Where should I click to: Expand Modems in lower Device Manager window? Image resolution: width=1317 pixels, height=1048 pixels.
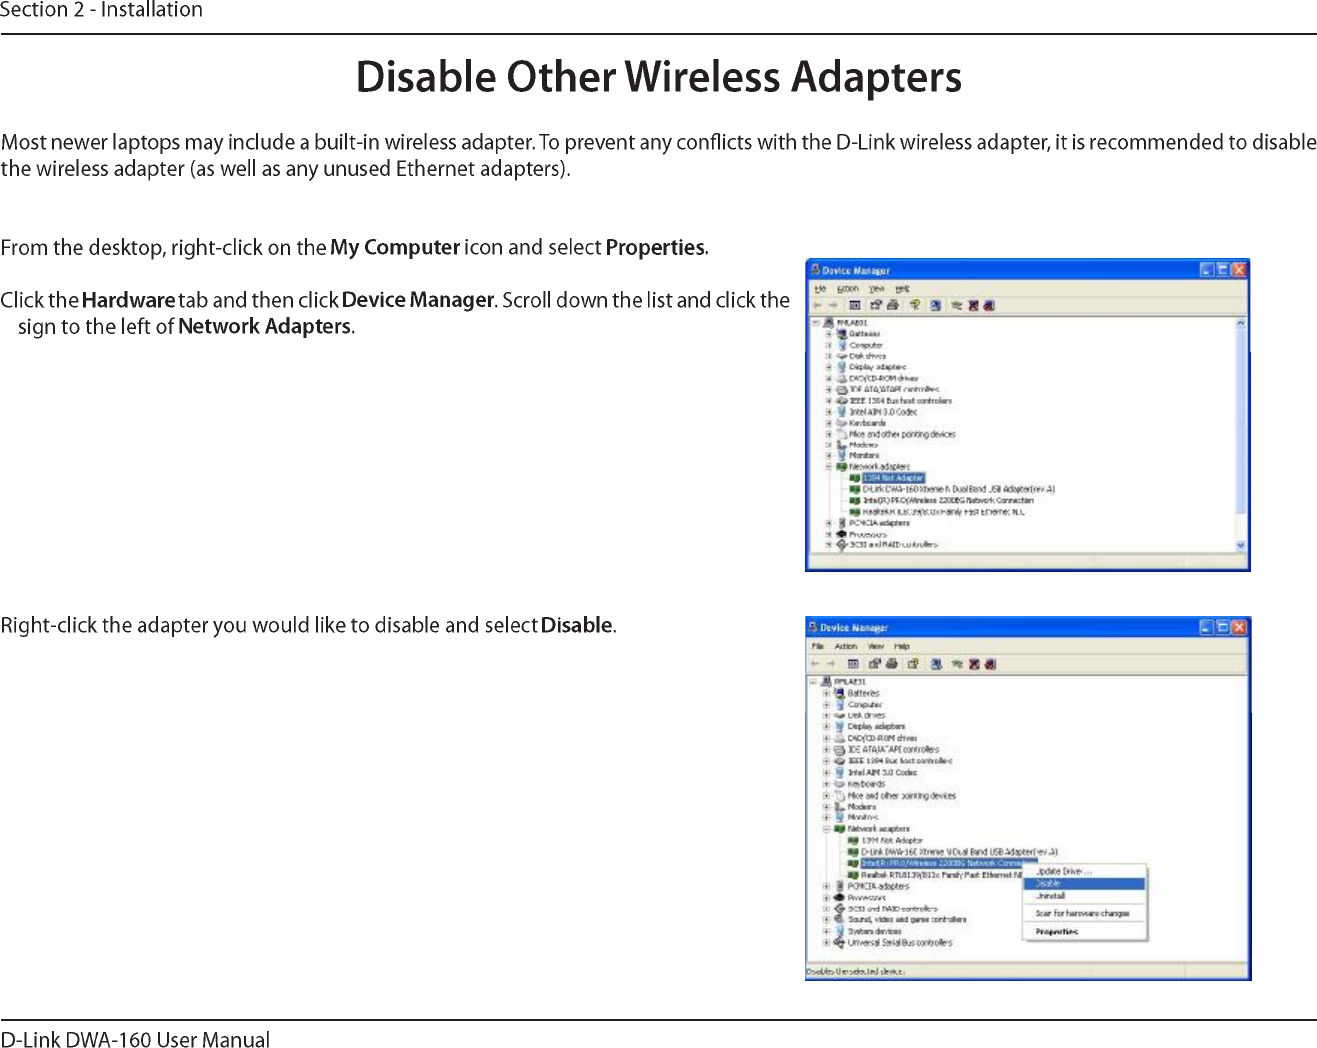click(x=826, y=806)
